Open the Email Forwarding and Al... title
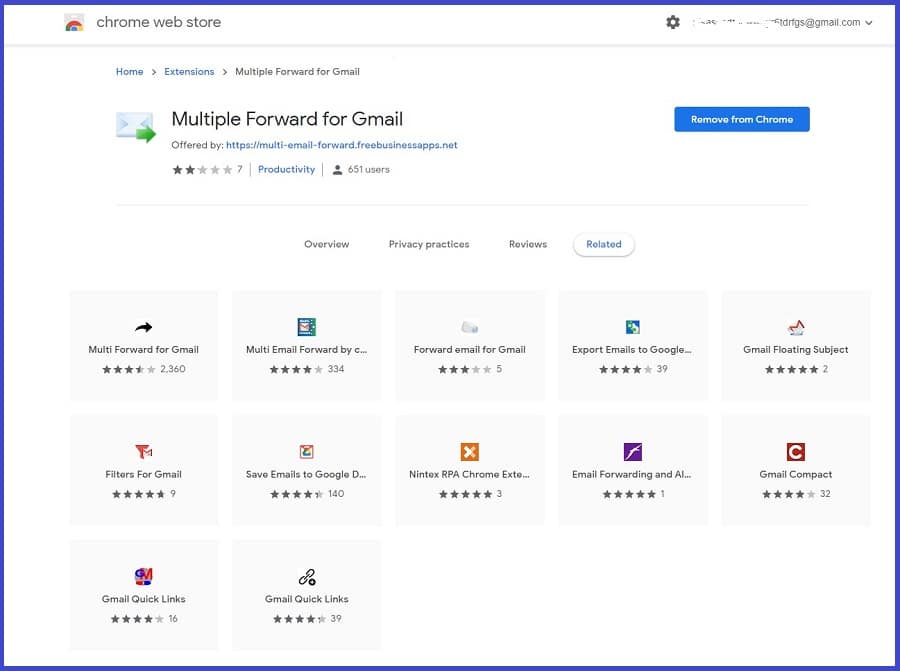 [x=631, y=474]
